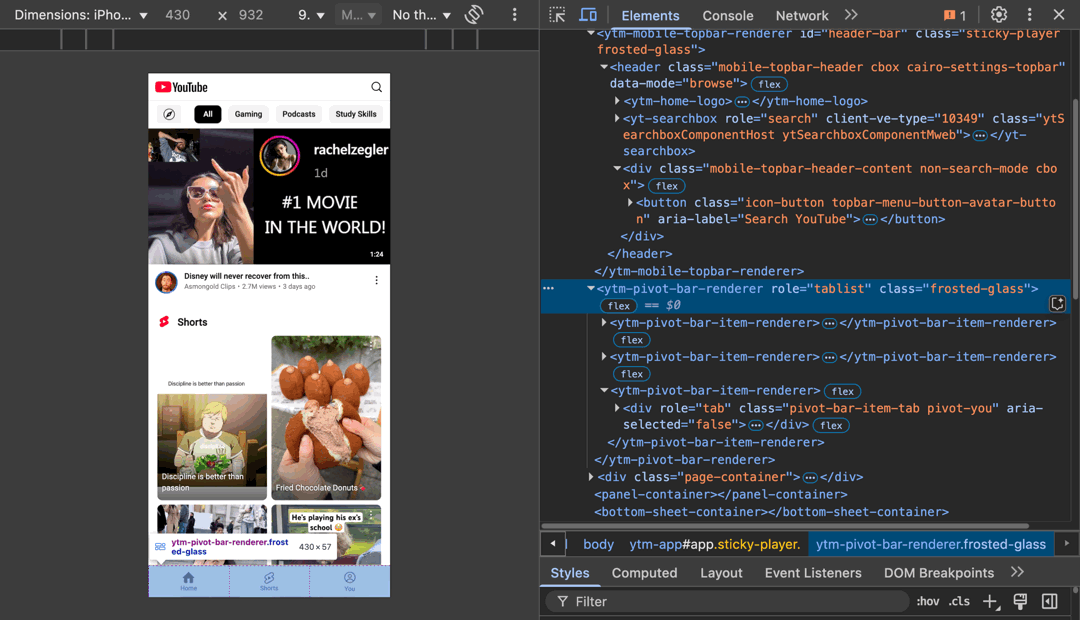
Task: Select the All chip
Action: coord(207,114)
